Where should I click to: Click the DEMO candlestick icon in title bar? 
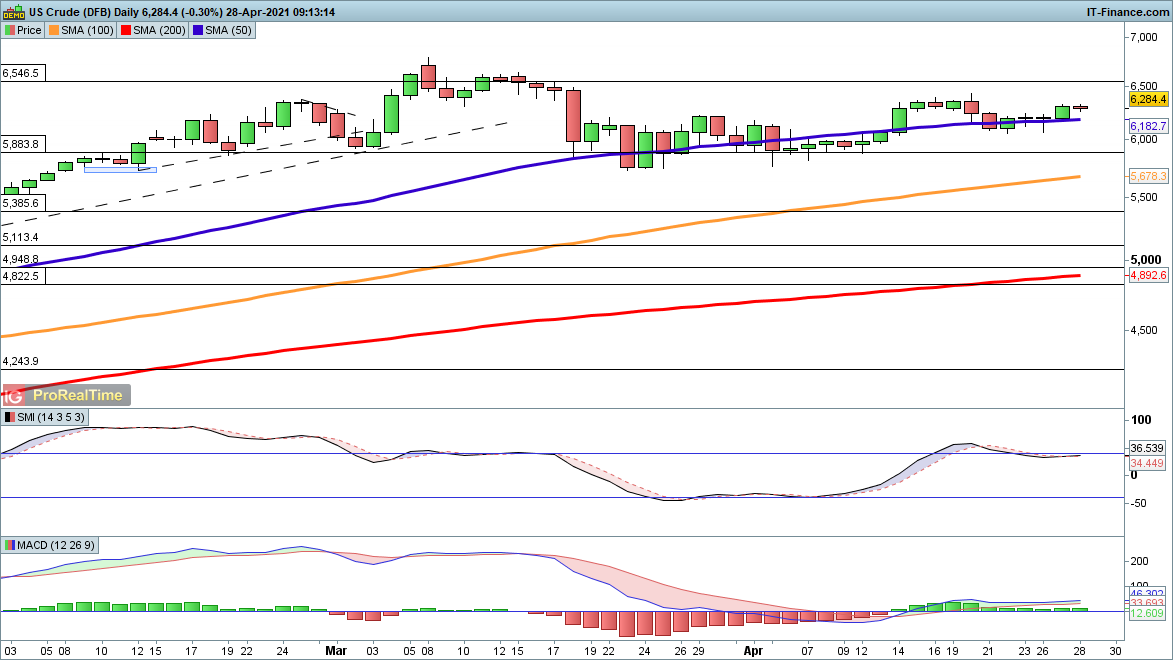(x=13, y=11)
